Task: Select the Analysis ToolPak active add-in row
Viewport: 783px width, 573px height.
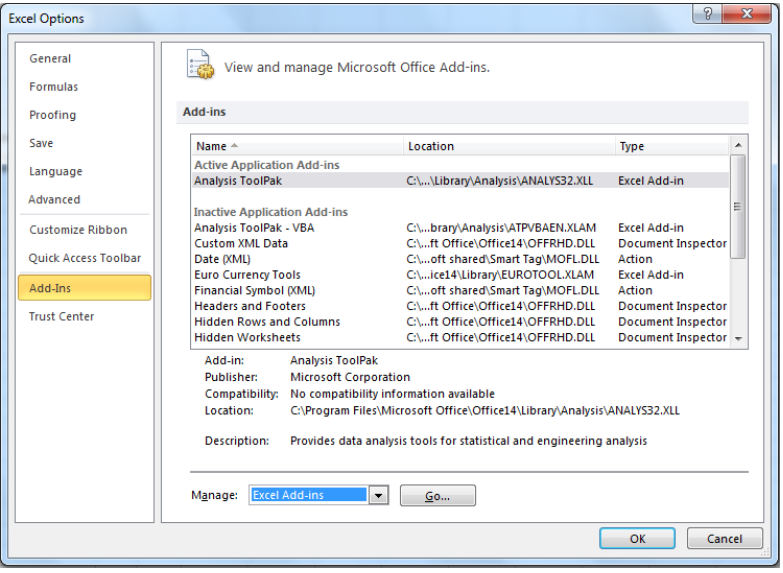Action: click(x=460, y=181)
